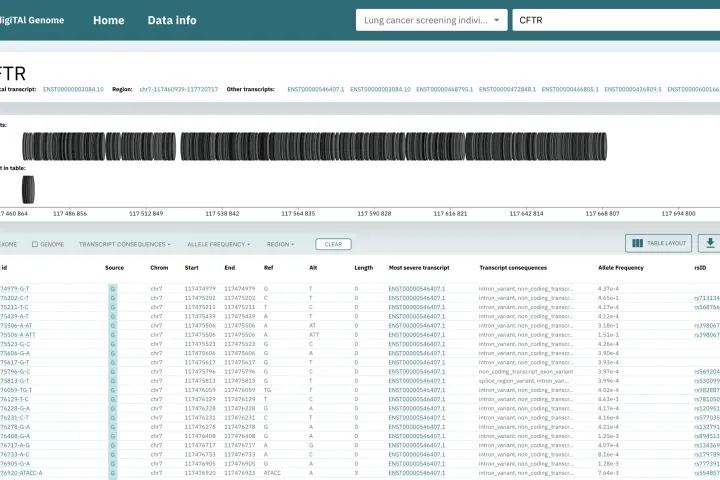Go to the Home page

[x=108, y=20]
